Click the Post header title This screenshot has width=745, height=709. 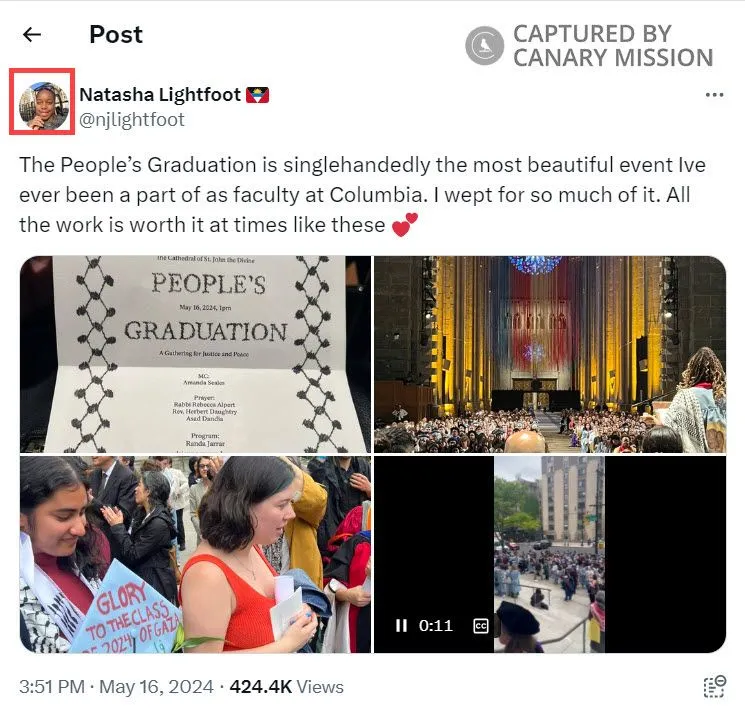click(116, 34)
